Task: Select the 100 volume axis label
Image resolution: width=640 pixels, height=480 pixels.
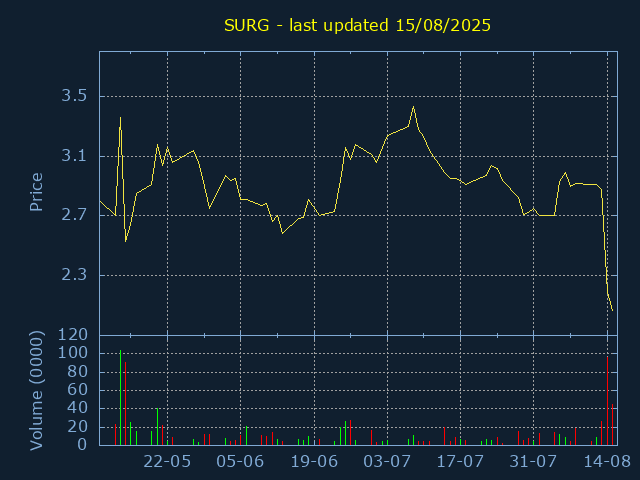Action: point(73,353)
